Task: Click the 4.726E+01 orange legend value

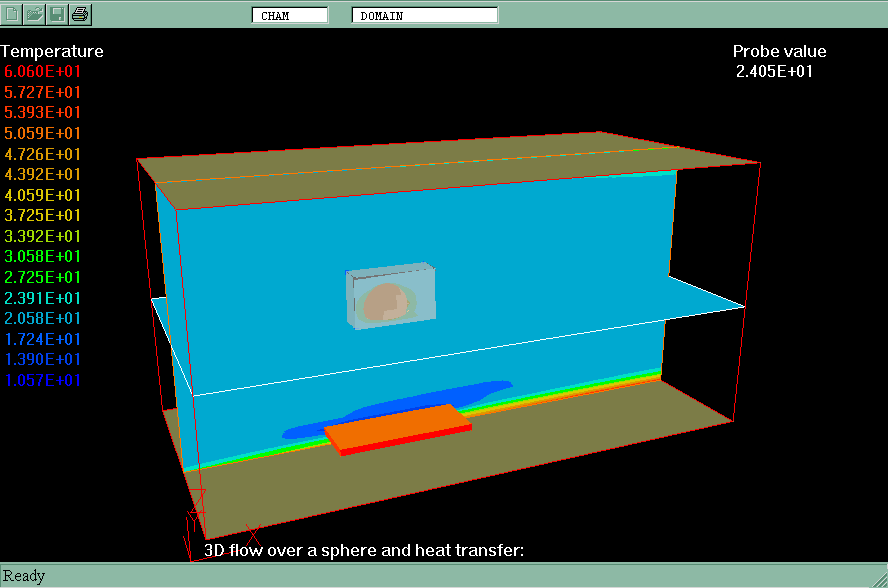Action: 43,154
